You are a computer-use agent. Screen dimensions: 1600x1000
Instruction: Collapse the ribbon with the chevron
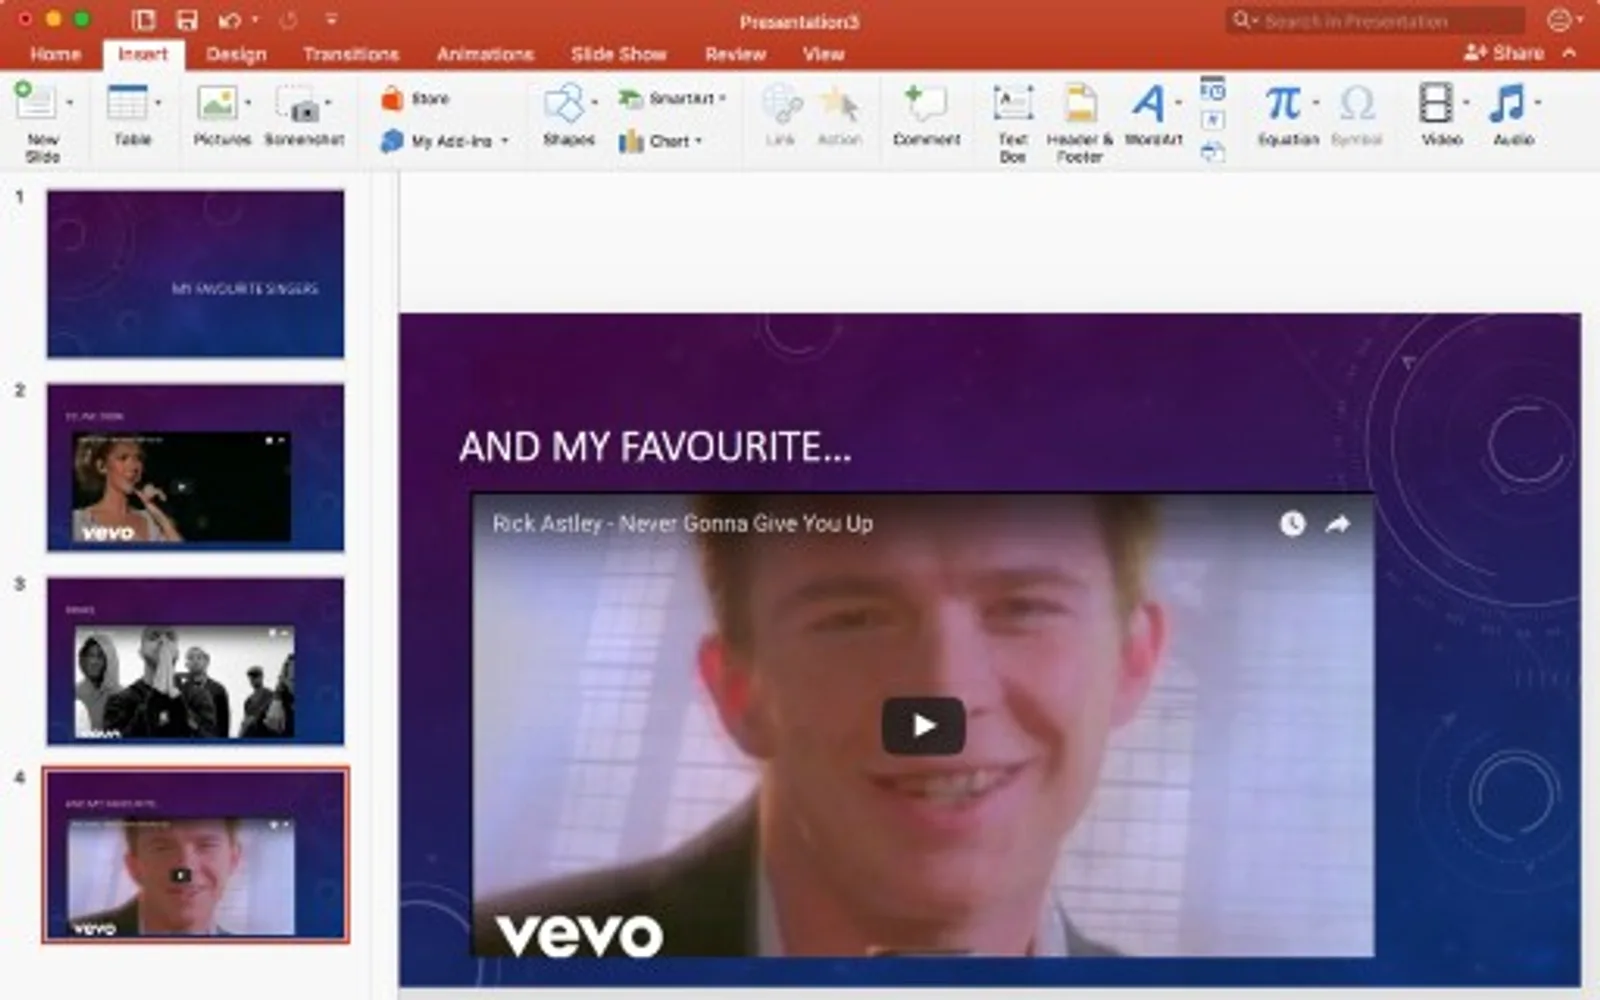pos(1569,53)
